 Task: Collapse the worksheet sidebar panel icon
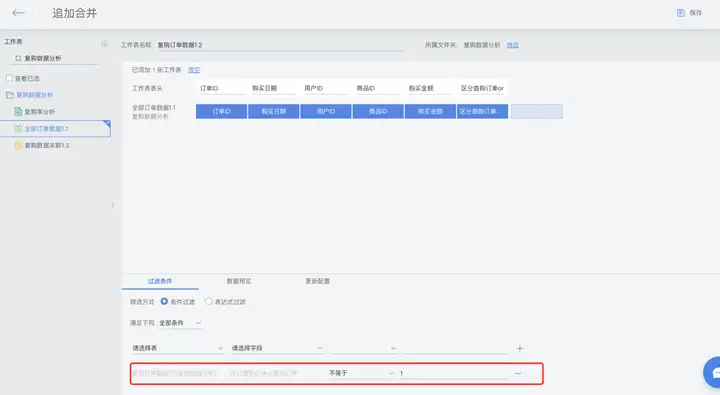104,44
